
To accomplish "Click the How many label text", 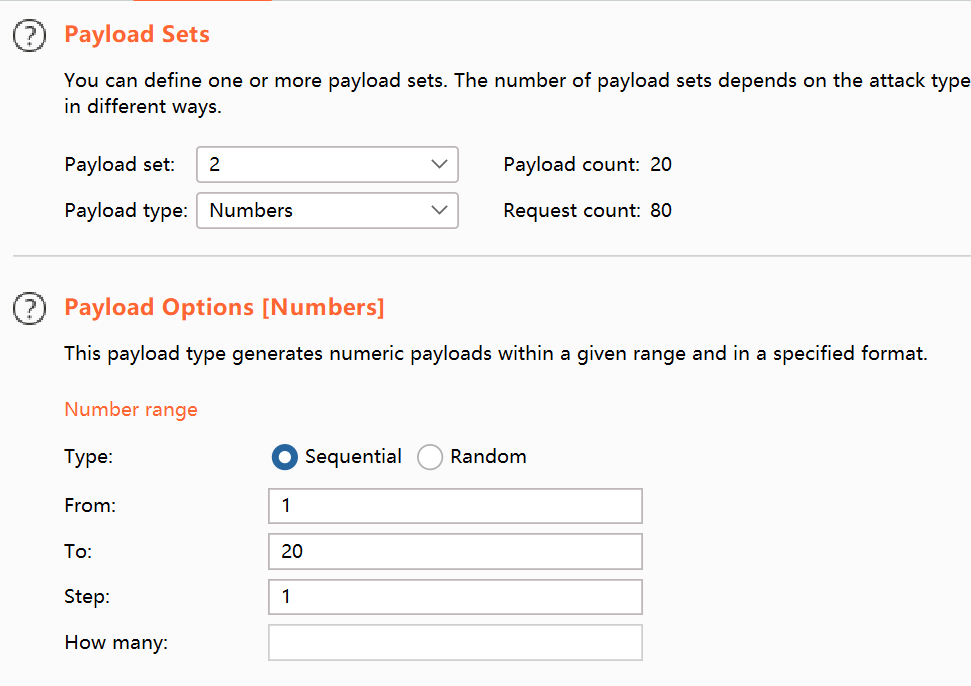I will pyautogui.click(x=116, y=643).
